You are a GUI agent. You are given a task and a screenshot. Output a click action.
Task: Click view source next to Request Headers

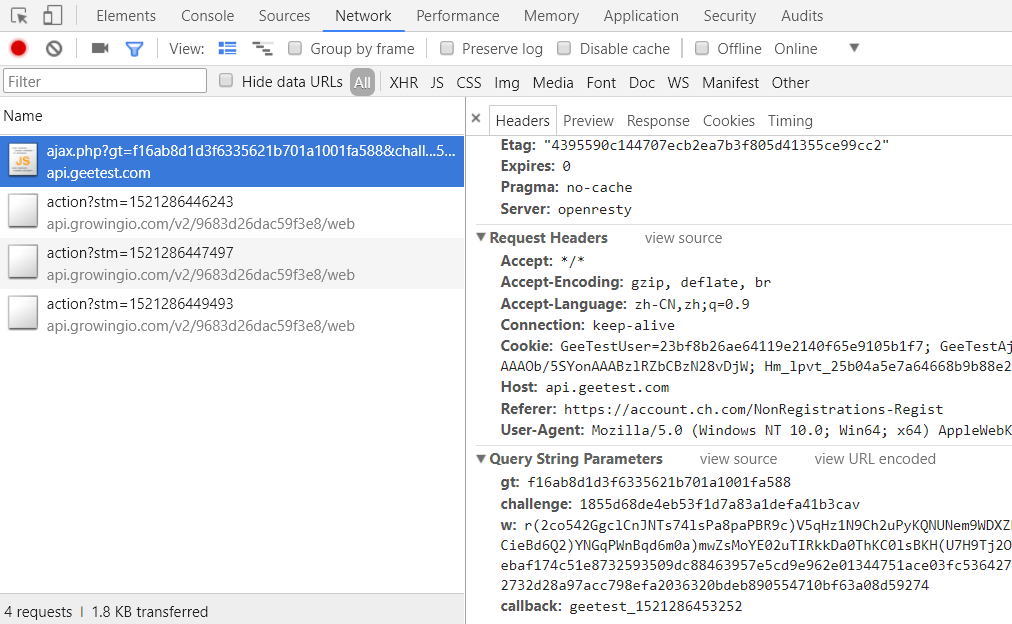pyautogui.click(x=683, y=238)
